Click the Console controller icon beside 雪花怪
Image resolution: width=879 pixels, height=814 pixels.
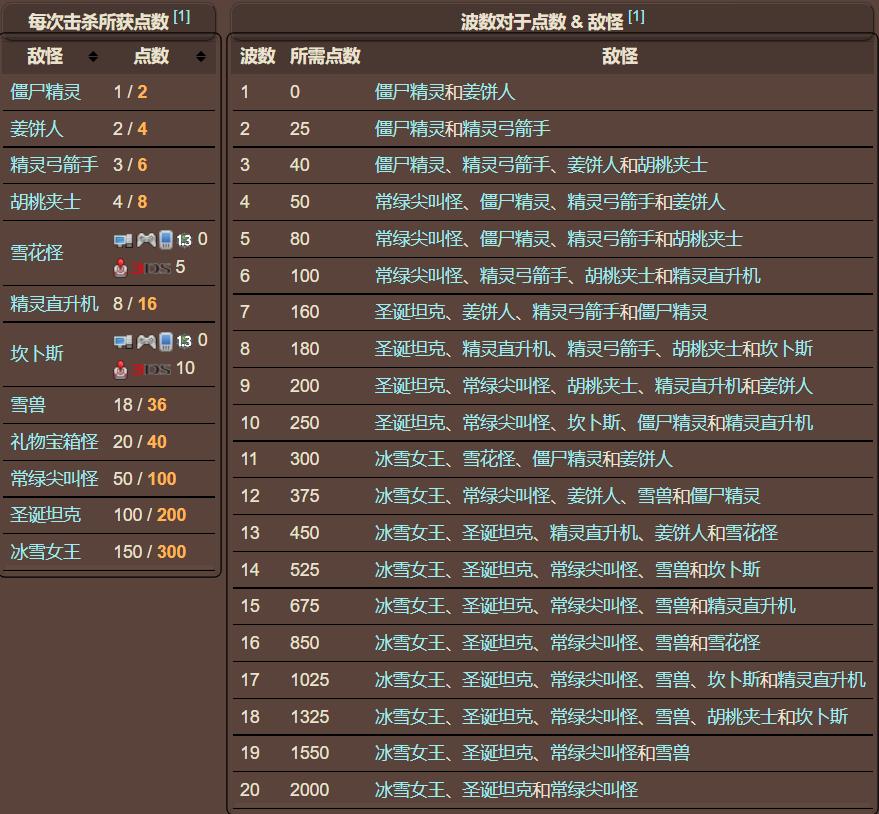coord(146,239)
